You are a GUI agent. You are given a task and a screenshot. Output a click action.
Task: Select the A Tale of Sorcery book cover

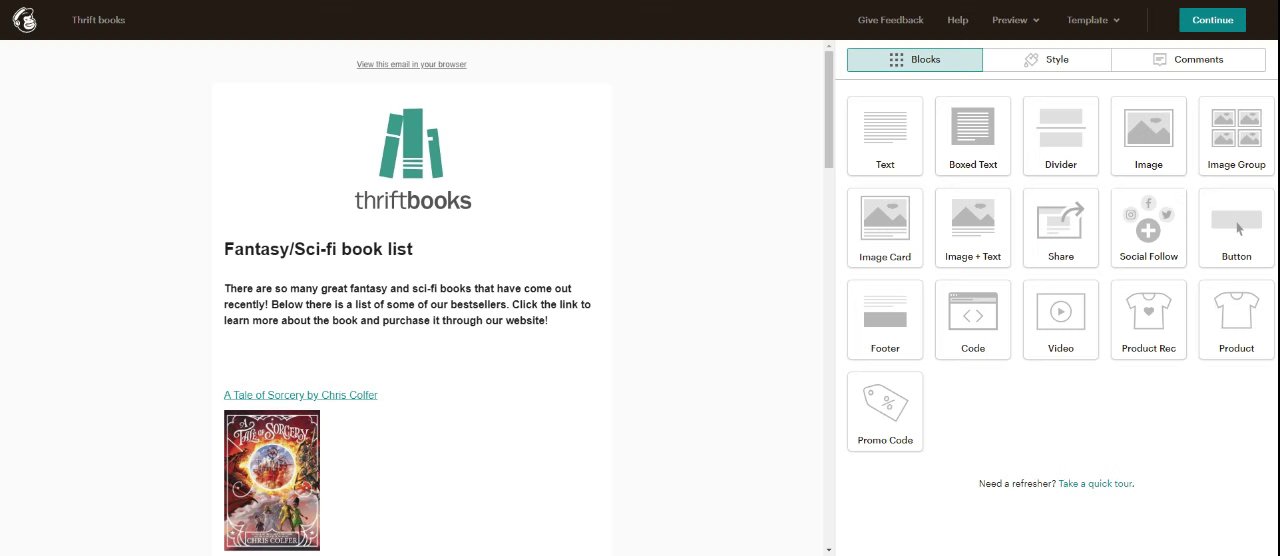[x=272, y=480]
